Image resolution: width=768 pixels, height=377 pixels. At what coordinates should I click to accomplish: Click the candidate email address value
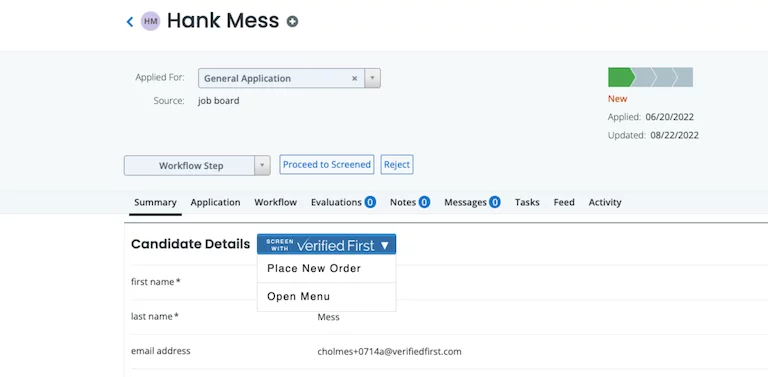point(389,352)
